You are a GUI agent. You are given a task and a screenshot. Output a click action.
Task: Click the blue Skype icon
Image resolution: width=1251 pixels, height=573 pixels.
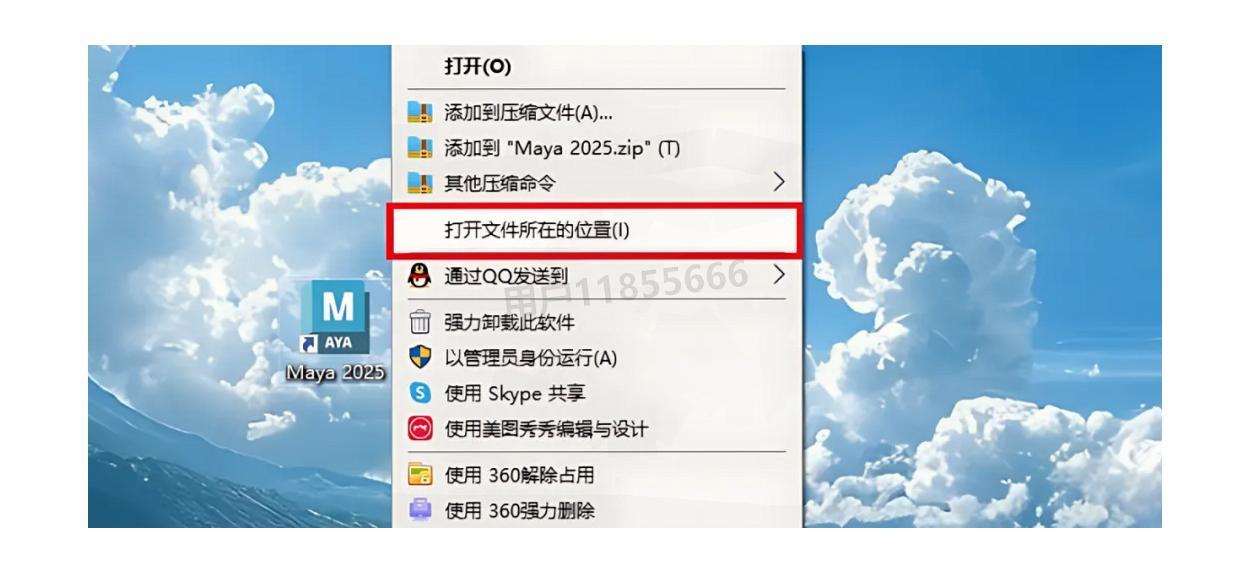tap(420, 394)
